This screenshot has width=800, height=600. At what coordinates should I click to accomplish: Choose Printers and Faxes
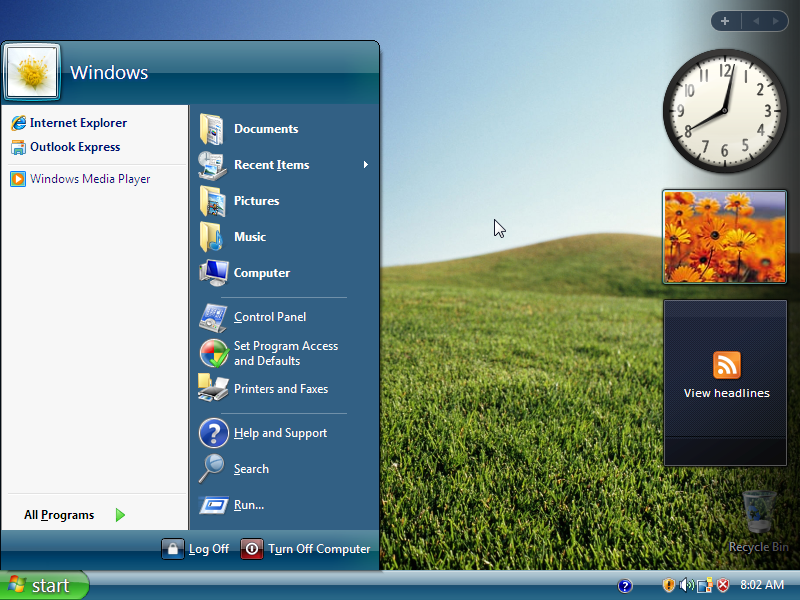[x=280, y=389]
